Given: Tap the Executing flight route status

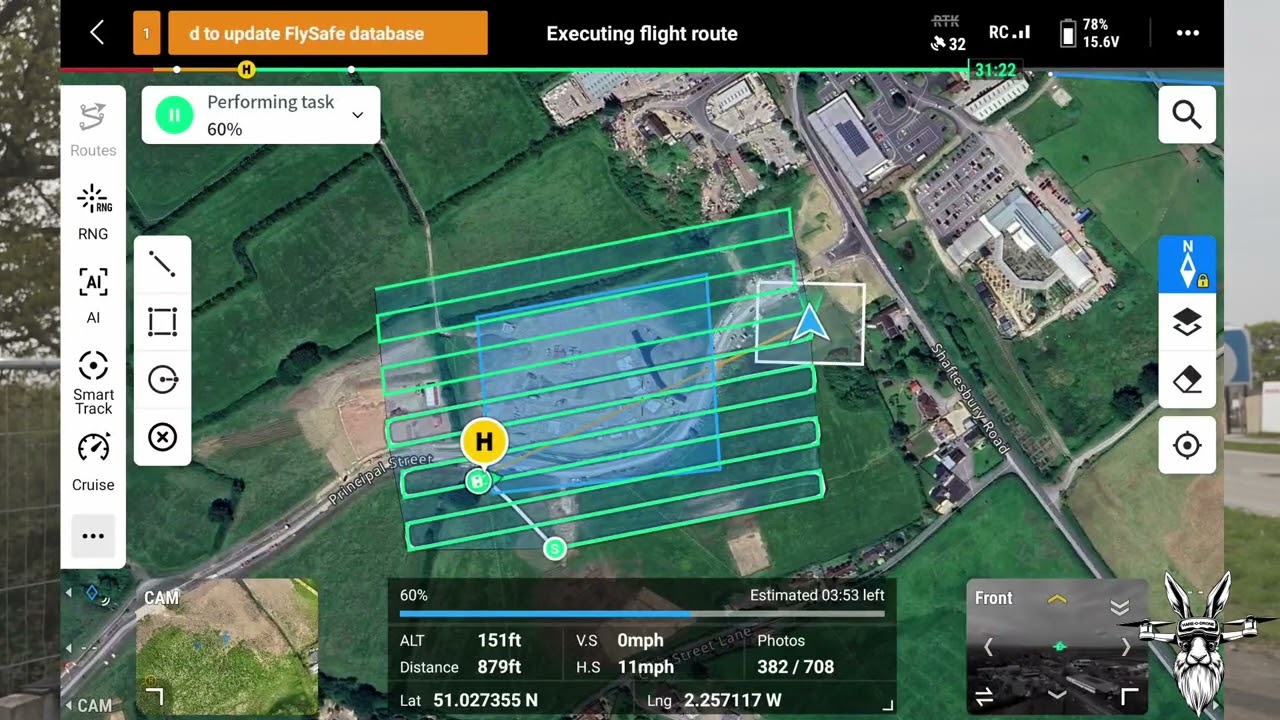Looking at the screenshot, I should 642,34.
